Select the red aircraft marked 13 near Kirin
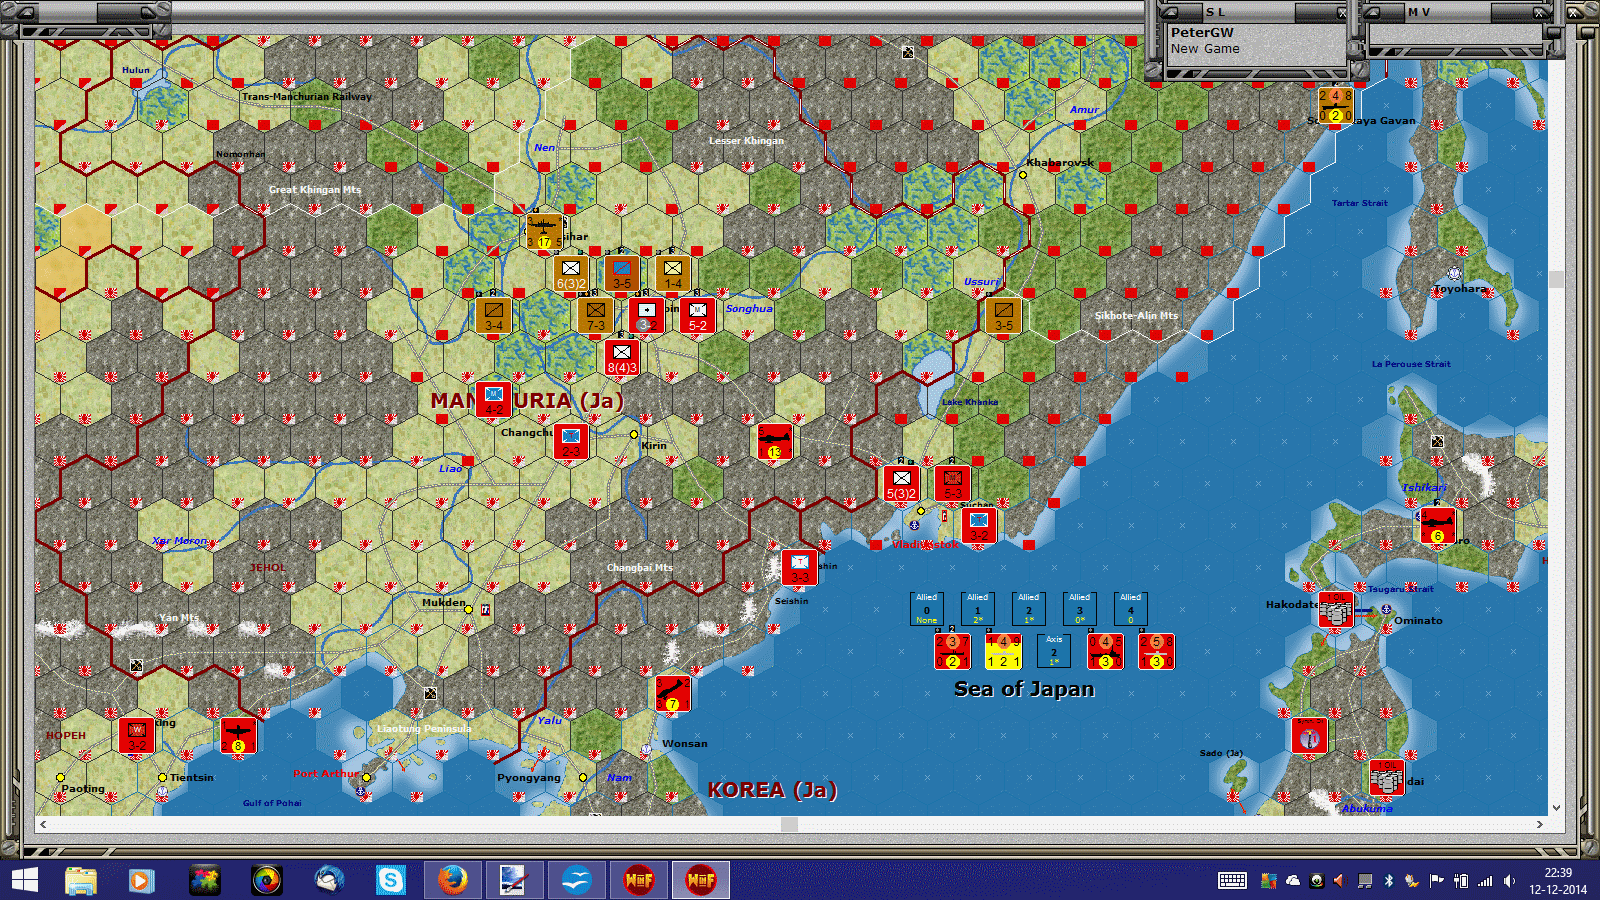 click(x=775, y=441)
